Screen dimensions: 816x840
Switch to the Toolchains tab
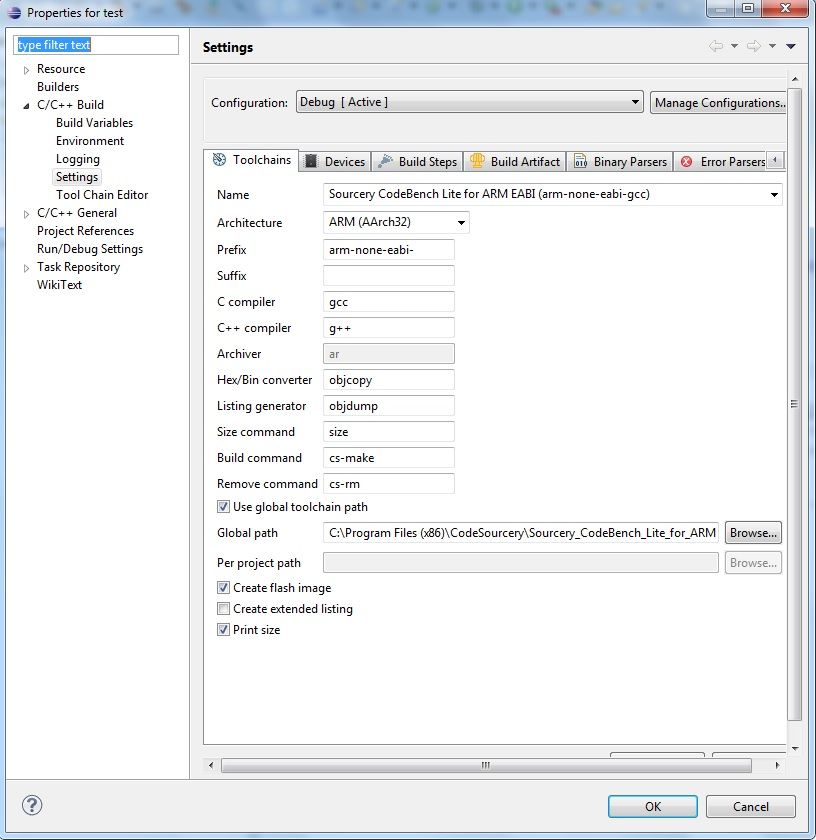pyautogui.click(x=251, y=160)
